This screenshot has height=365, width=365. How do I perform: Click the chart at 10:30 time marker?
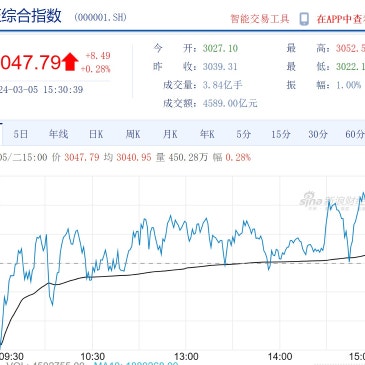tap(92, 357)
